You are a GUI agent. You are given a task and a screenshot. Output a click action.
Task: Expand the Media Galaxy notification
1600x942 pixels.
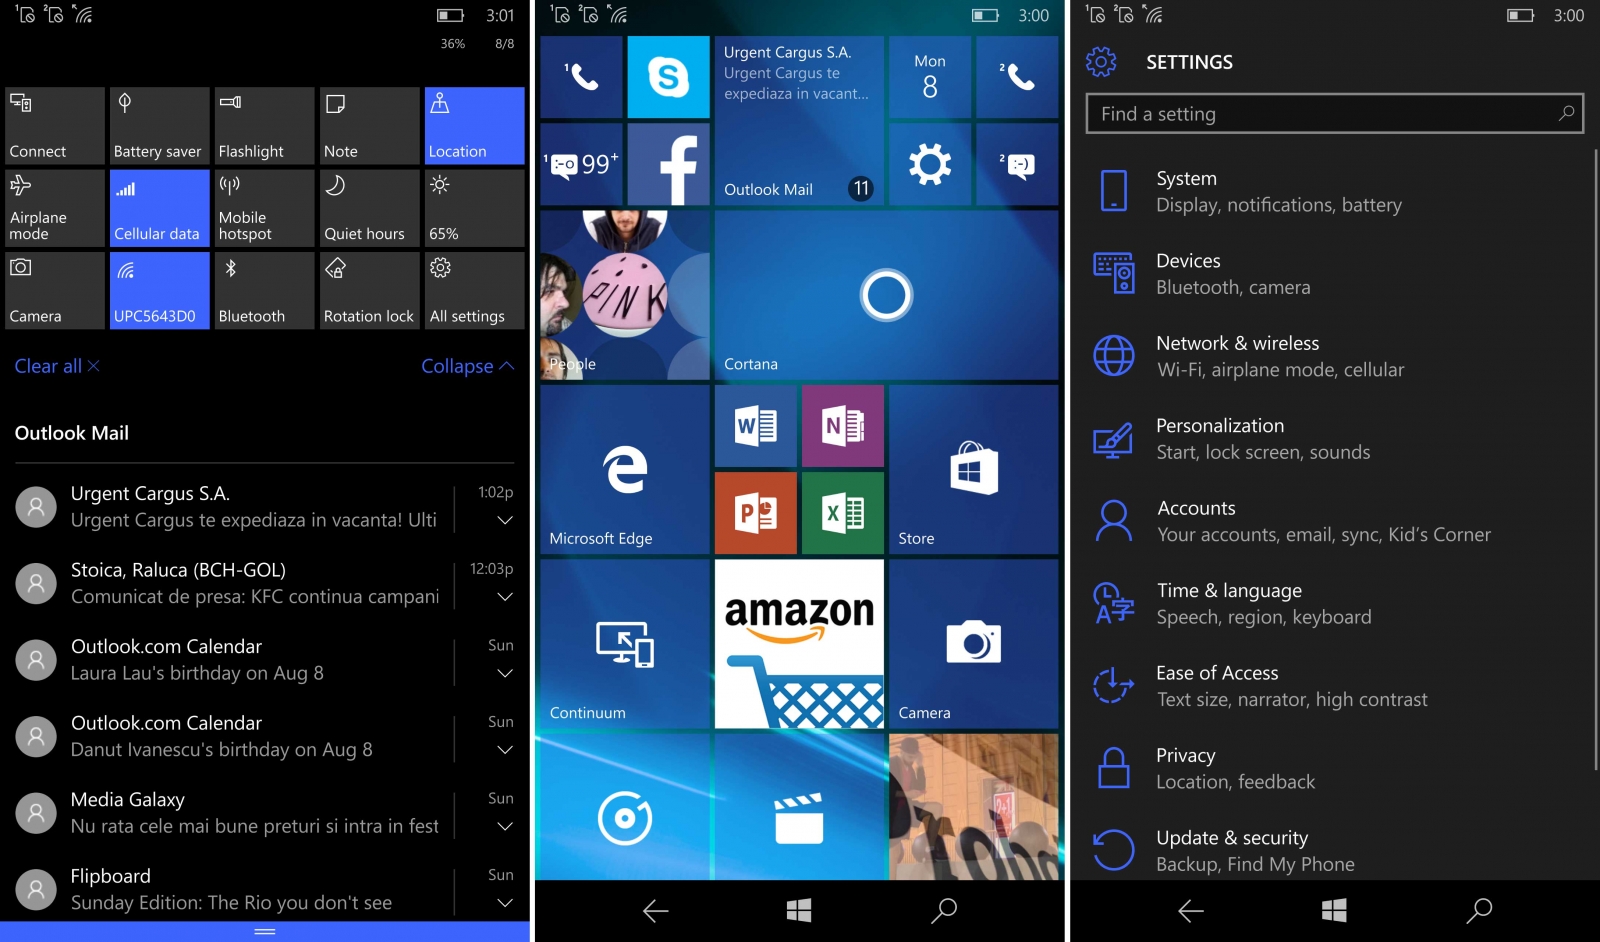coord(505,826)
